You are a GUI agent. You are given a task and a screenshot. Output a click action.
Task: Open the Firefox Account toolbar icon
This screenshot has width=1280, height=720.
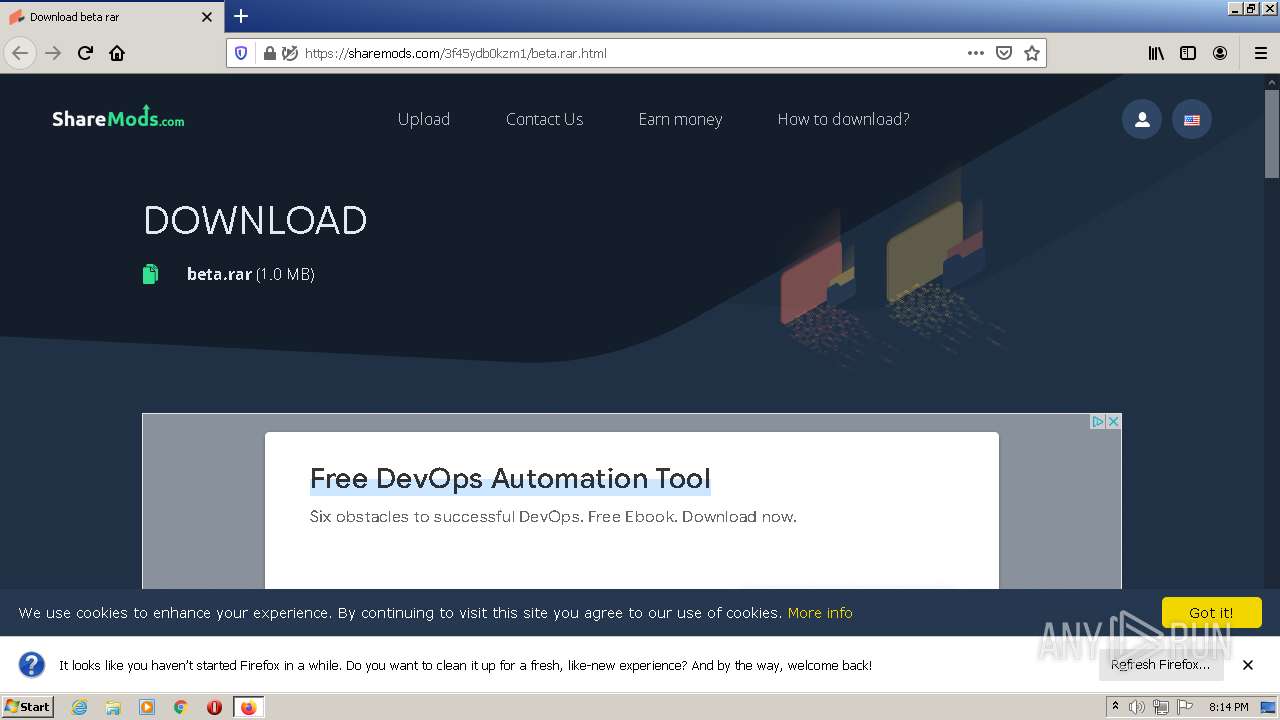pyautogui.click(x=1220, y=53)
